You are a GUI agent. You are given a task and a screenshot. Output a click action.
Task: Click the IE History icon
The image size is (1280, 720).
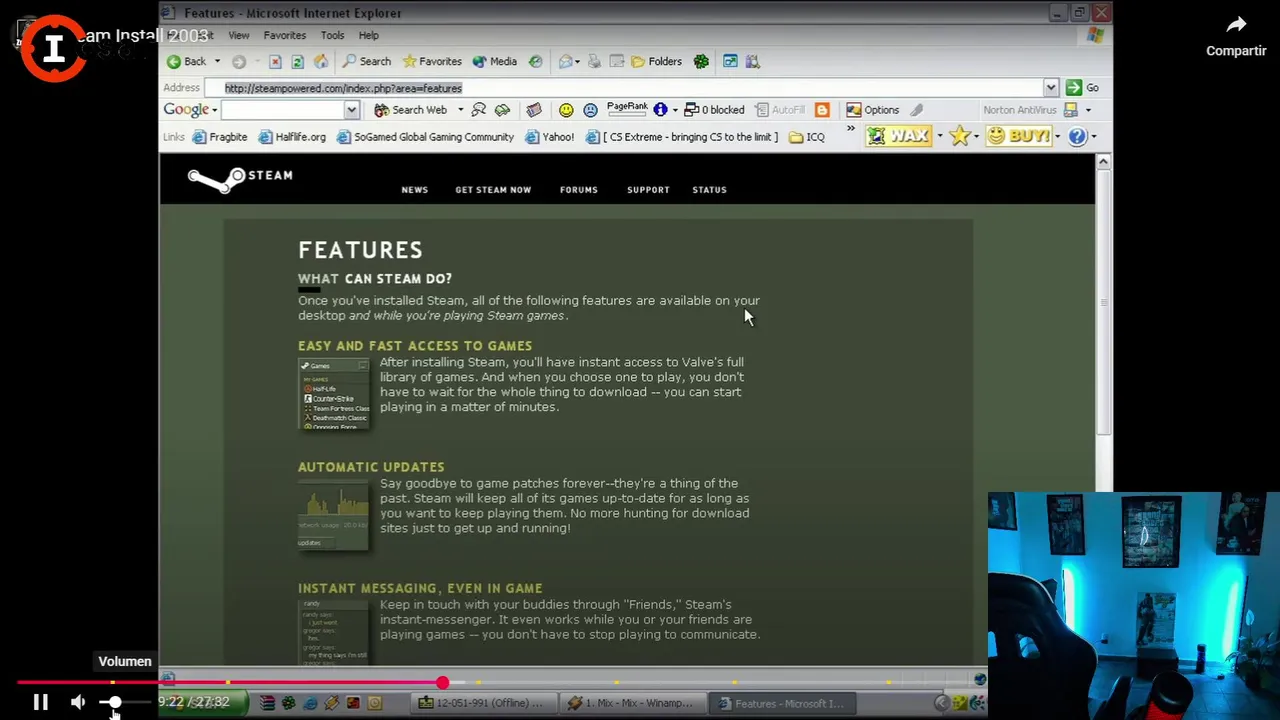click(x=535, y=62)
